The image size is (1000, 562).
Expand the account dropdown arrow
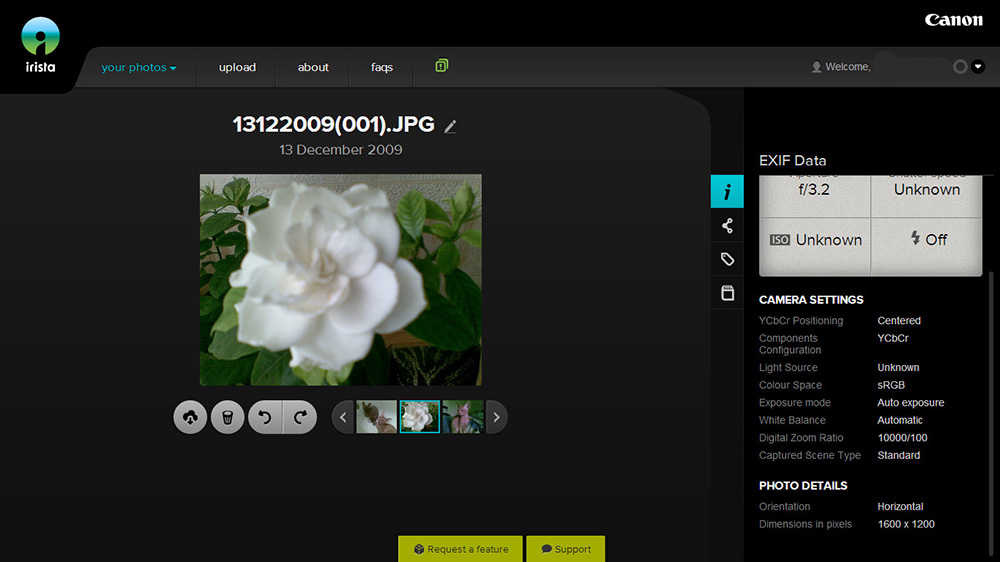point(978,67)
